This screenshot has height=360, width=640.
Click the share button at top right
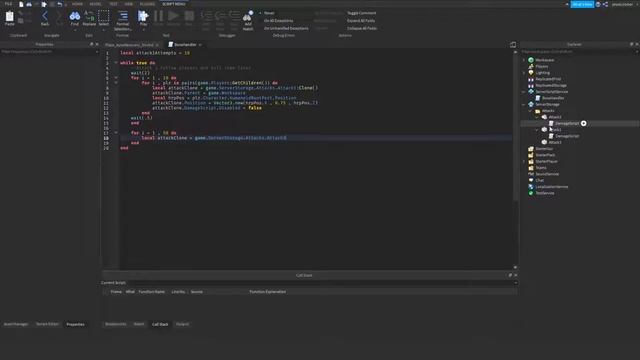point(605,4)
